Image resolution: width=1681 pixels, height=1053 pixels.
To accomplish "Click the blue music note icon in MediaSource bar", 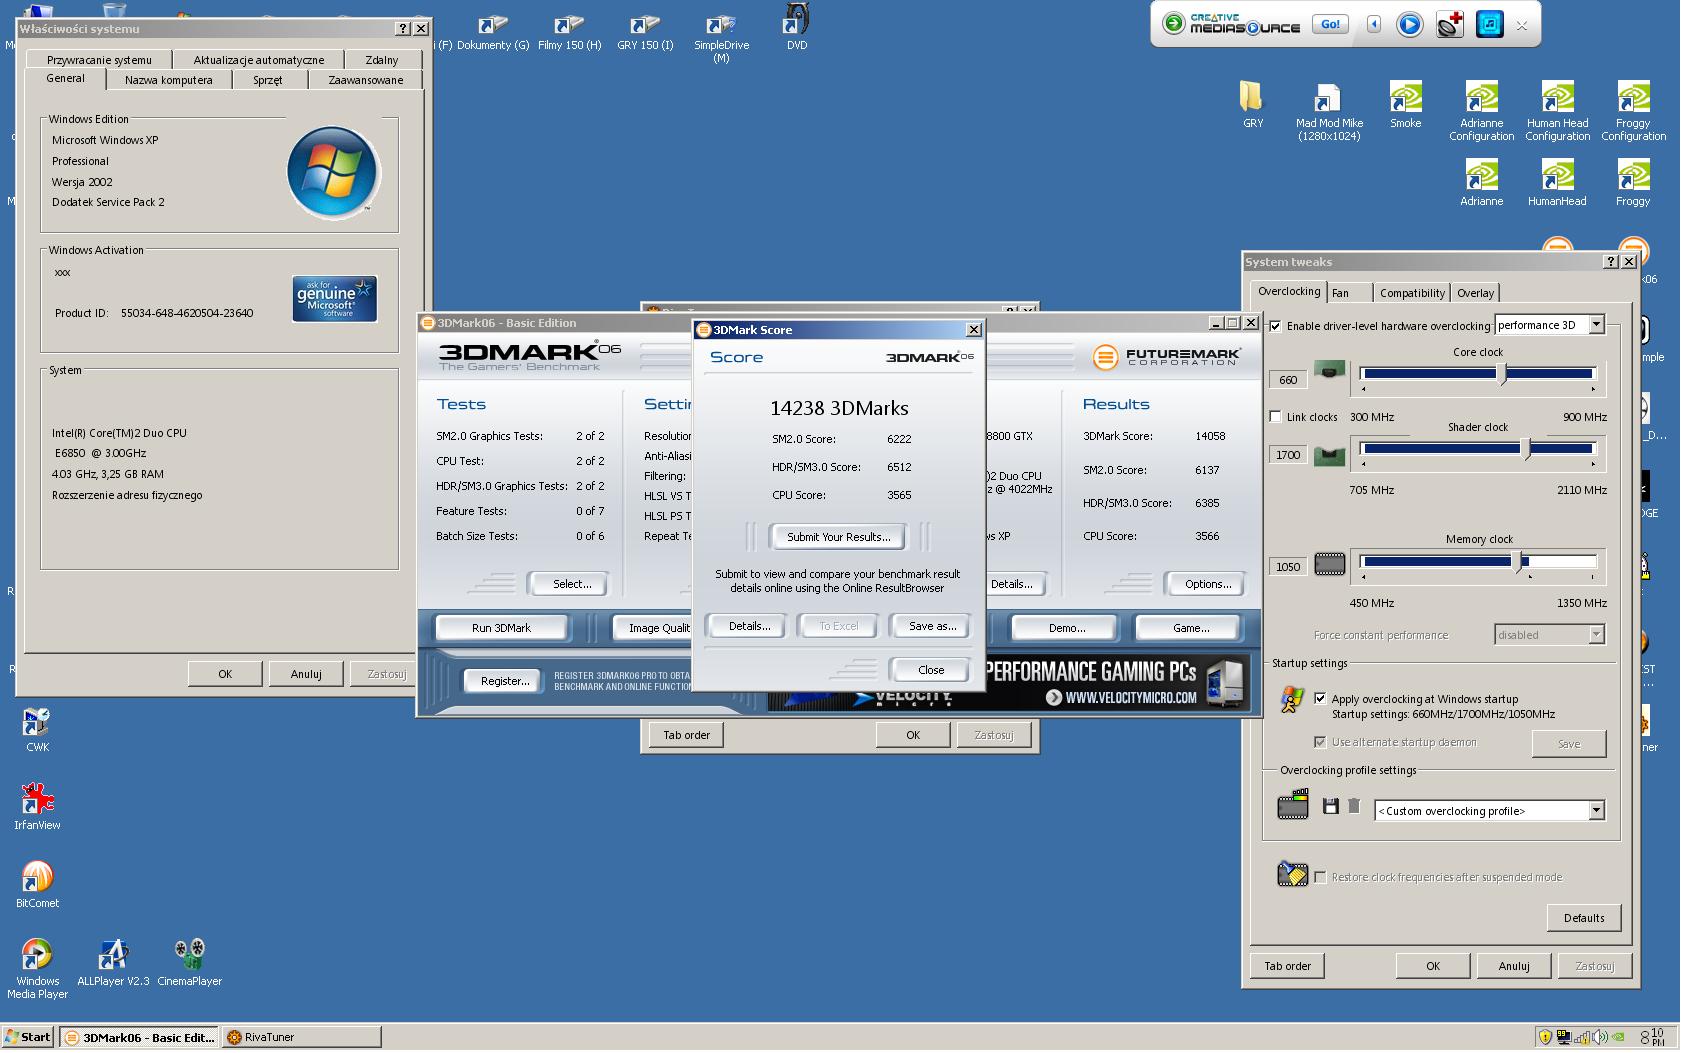I will coord(1489,24).
